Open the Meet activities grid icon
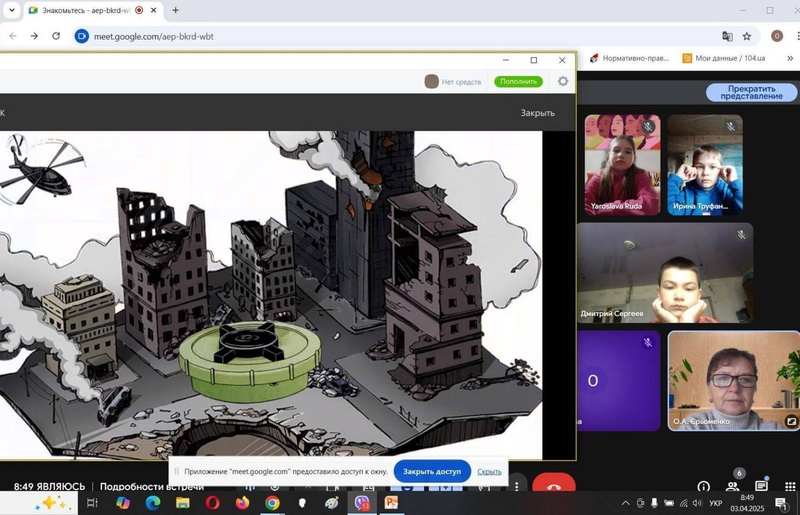The width and height of the screenshot is (800, 515). tap(790, 486)
